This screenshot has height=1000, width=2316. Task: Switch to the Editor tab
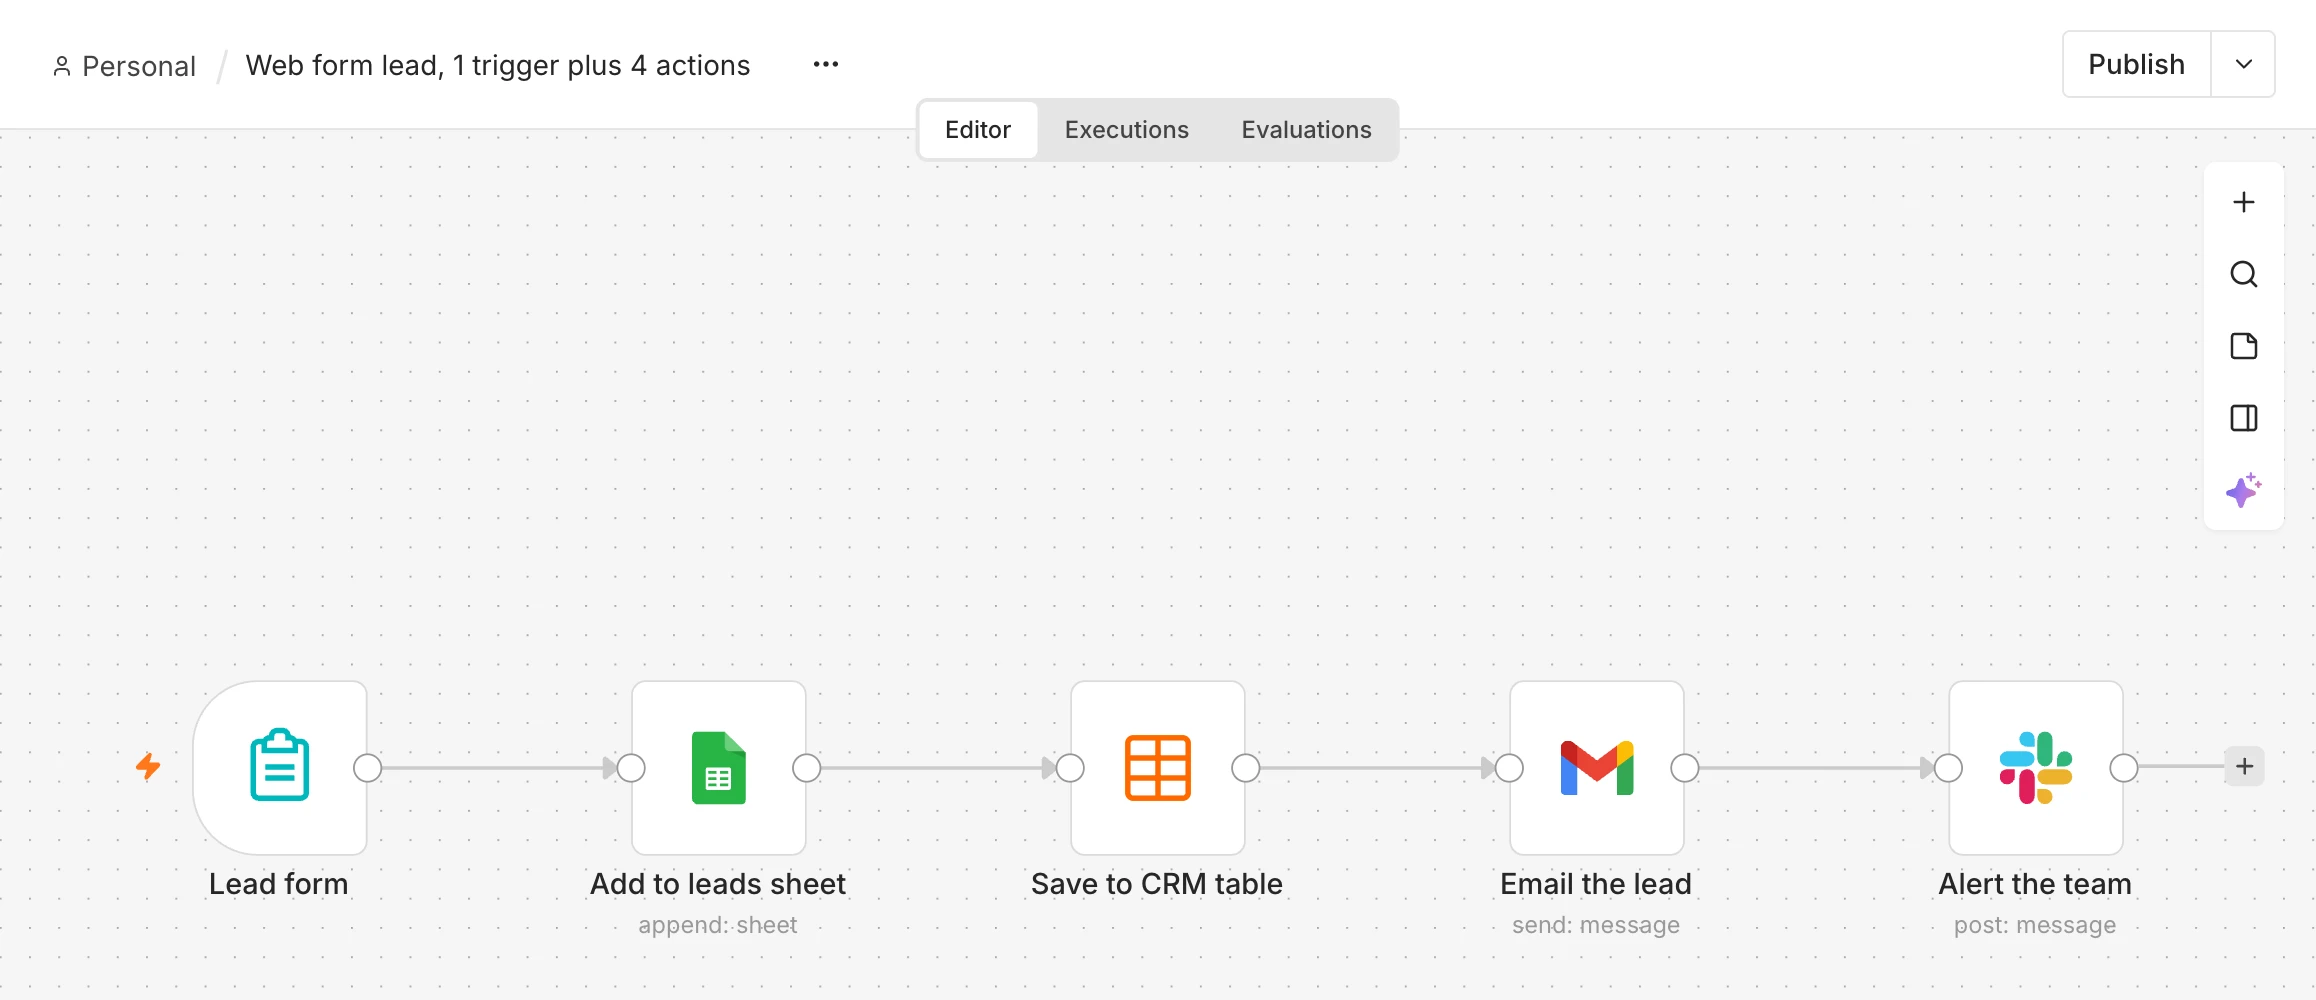978,130
